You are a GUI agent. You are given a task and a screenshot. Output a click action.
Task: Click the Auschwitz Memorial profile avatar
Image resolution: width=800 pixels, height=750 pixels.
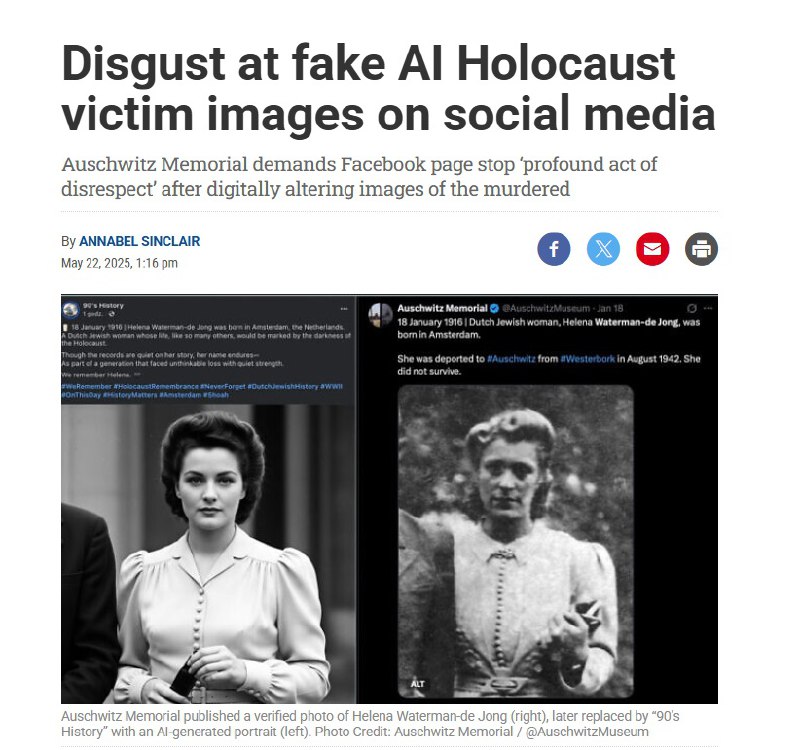coord(380,314)
